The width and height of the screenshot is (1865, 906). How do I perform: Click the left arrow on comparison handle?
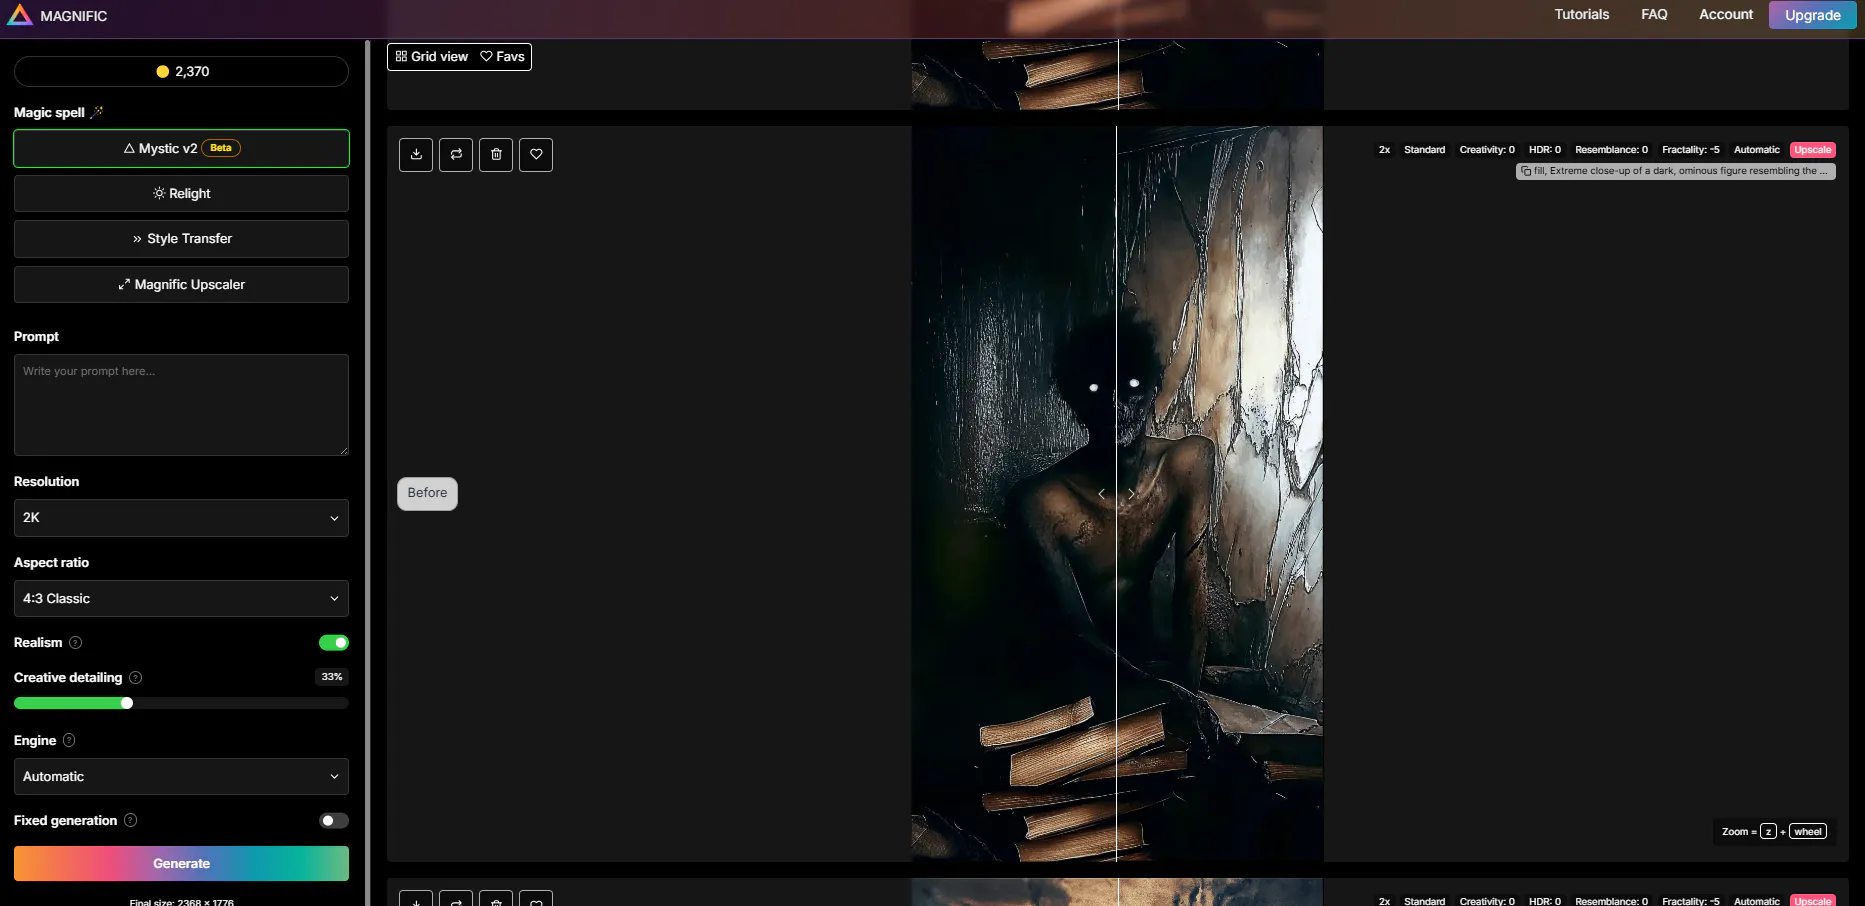click(1102, 494)
